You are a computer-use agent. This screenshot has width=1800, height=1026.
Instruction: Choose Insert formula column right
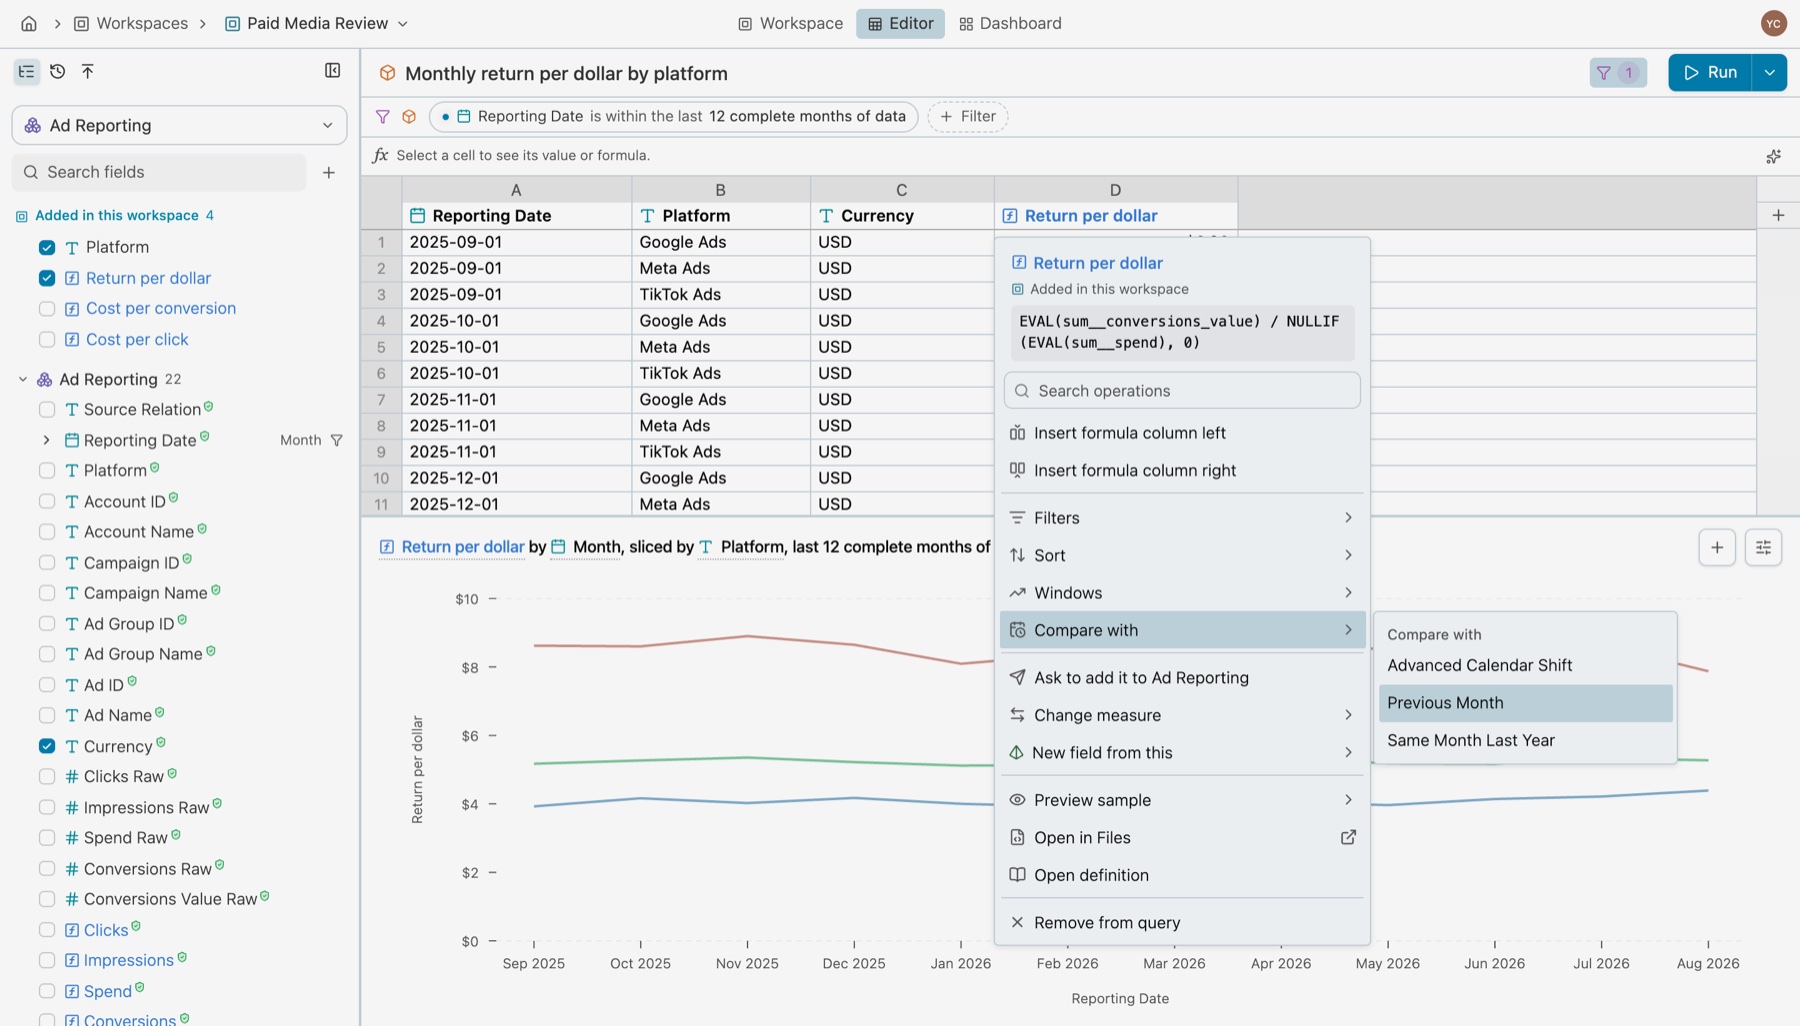pyautogui.click(x=1182, y=470)
